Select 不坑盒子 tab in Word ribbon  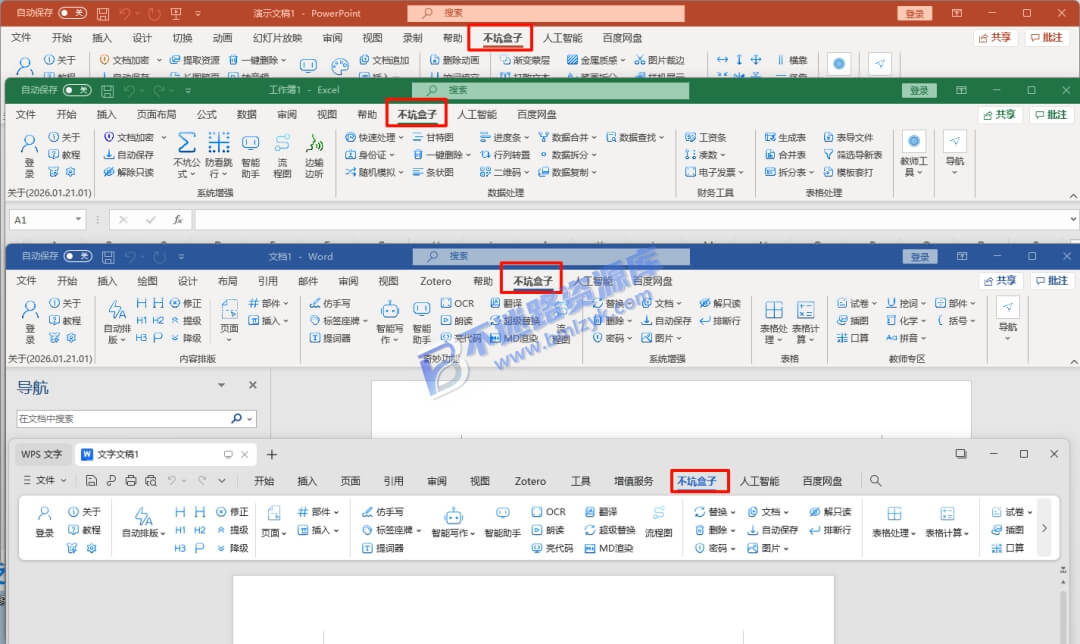[x=532, y=281]
